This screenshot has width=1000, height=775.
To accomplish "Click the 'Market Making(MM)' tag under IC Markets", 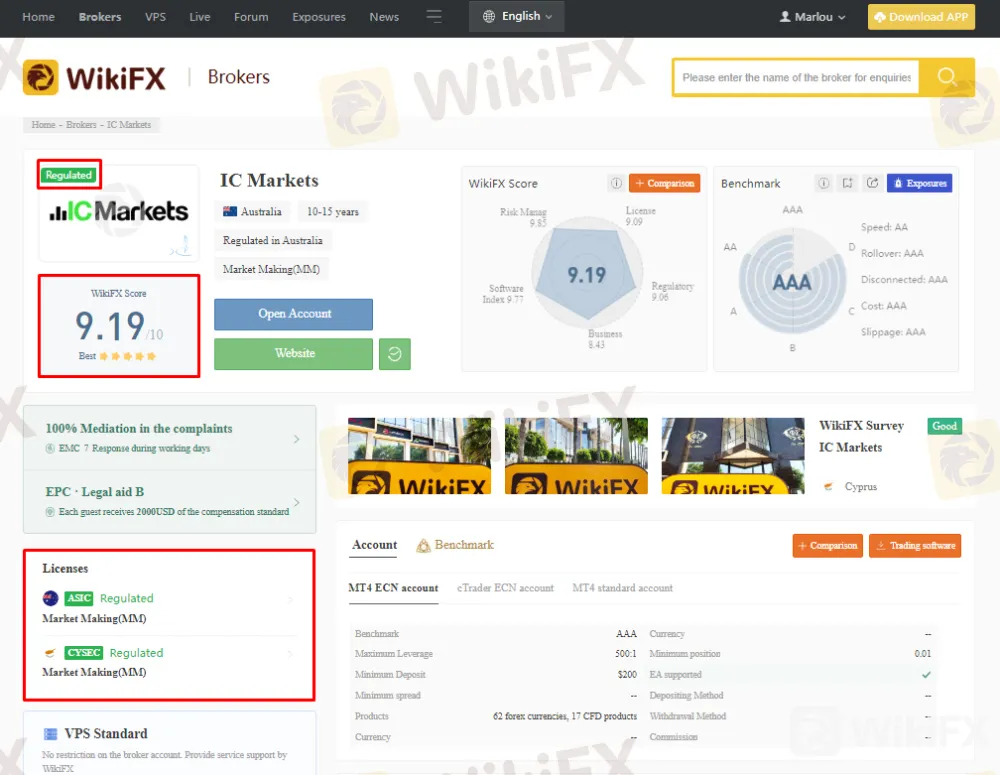I will [271, 269].
